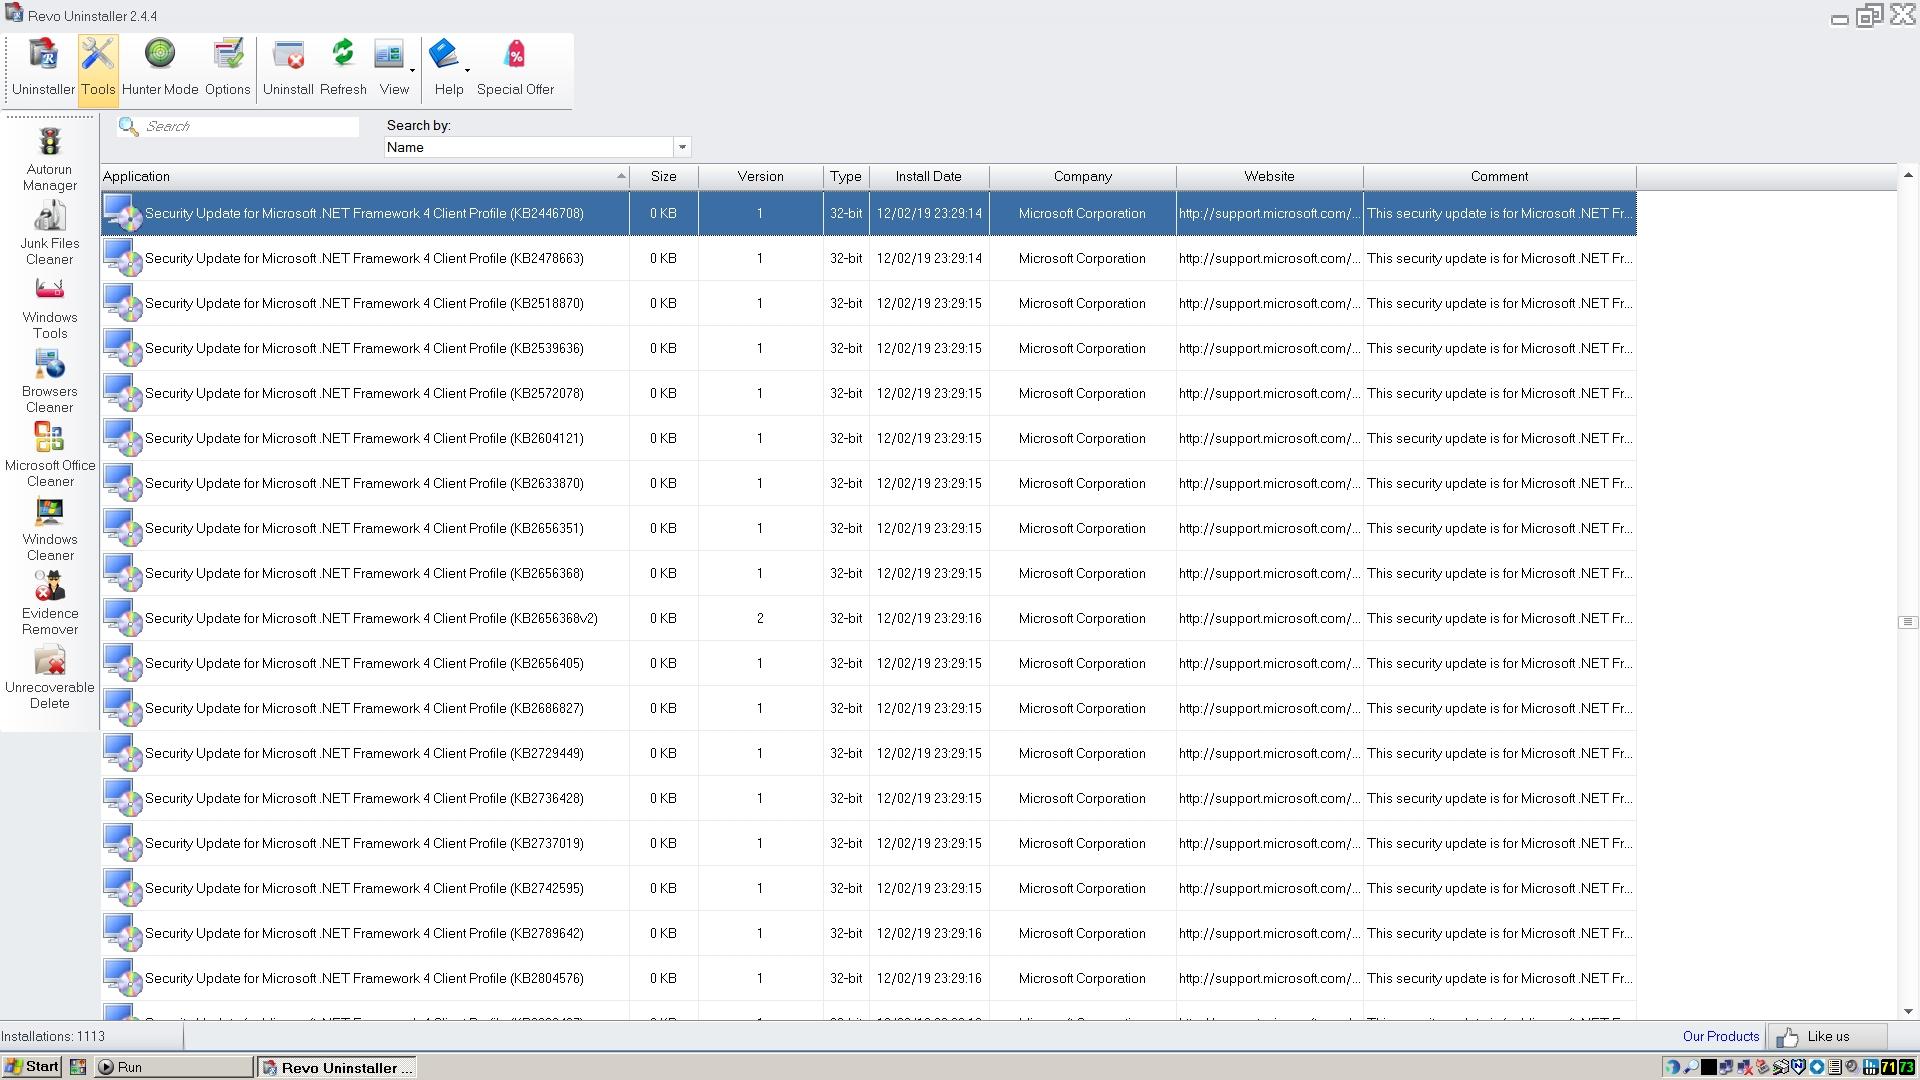This screenshot has height=1080, width=1920.
Task: Click the Our Products link
Action: (1720, 1036)
